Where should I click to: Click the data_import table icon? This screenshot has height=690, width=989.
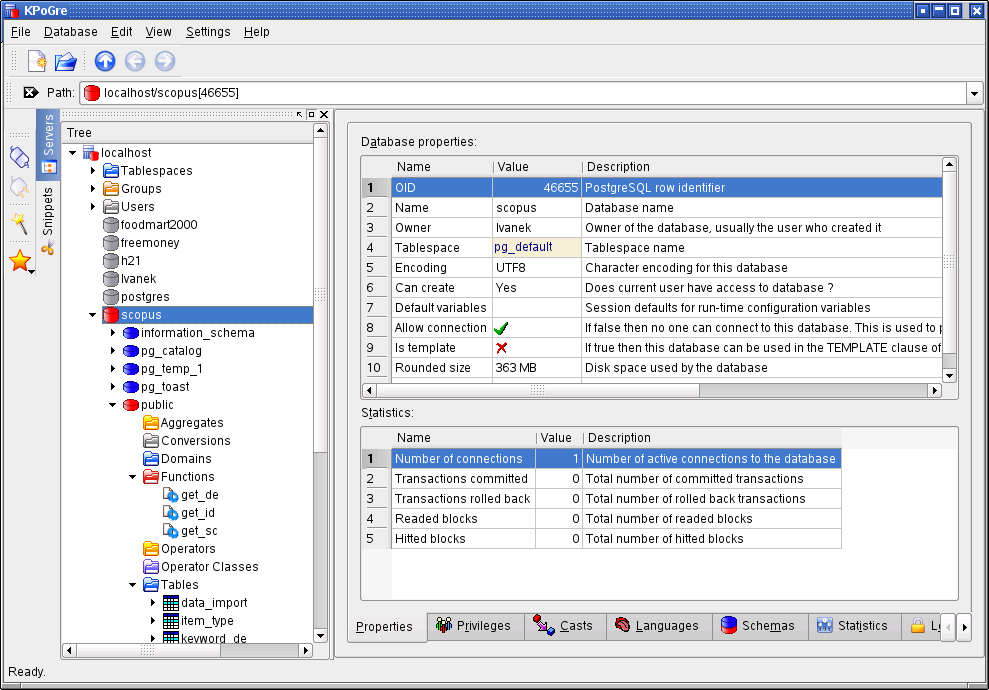point(170,603)
